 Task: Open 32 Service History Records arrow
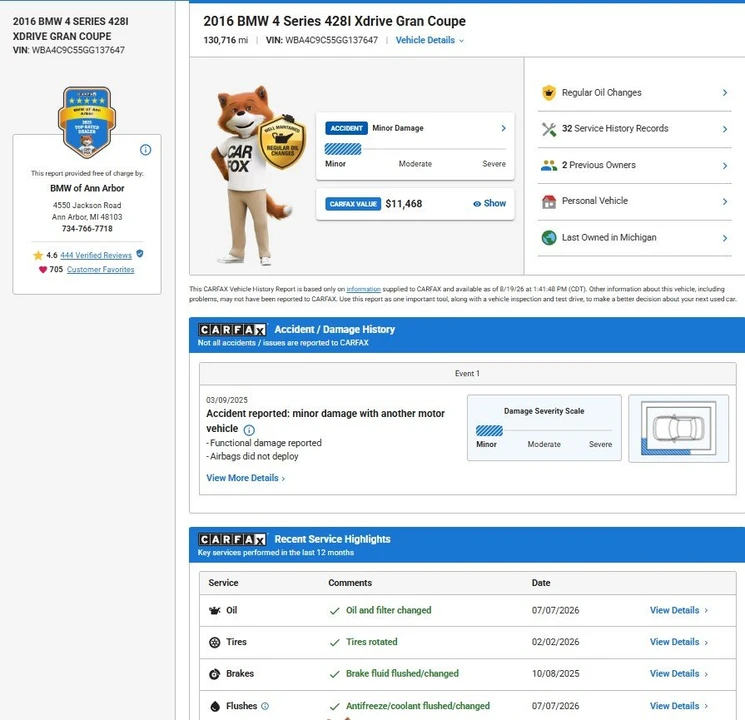(x=725, y=129)
